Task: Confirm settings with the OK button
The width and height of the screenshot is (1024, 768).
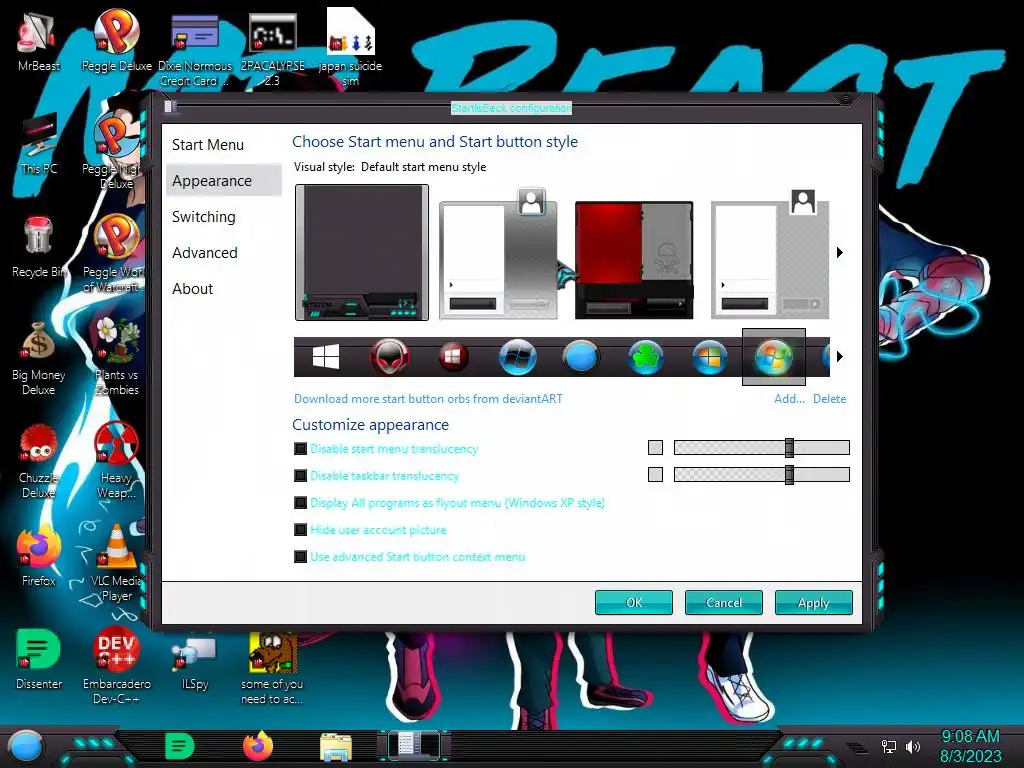Action: 633,603
